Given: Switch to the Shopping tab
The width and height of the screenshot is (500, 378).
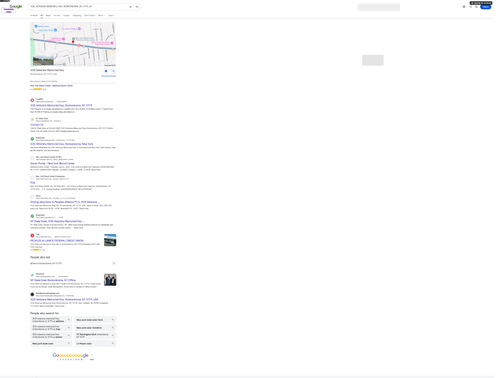Looking at the screenshot, I should point(77,15).
